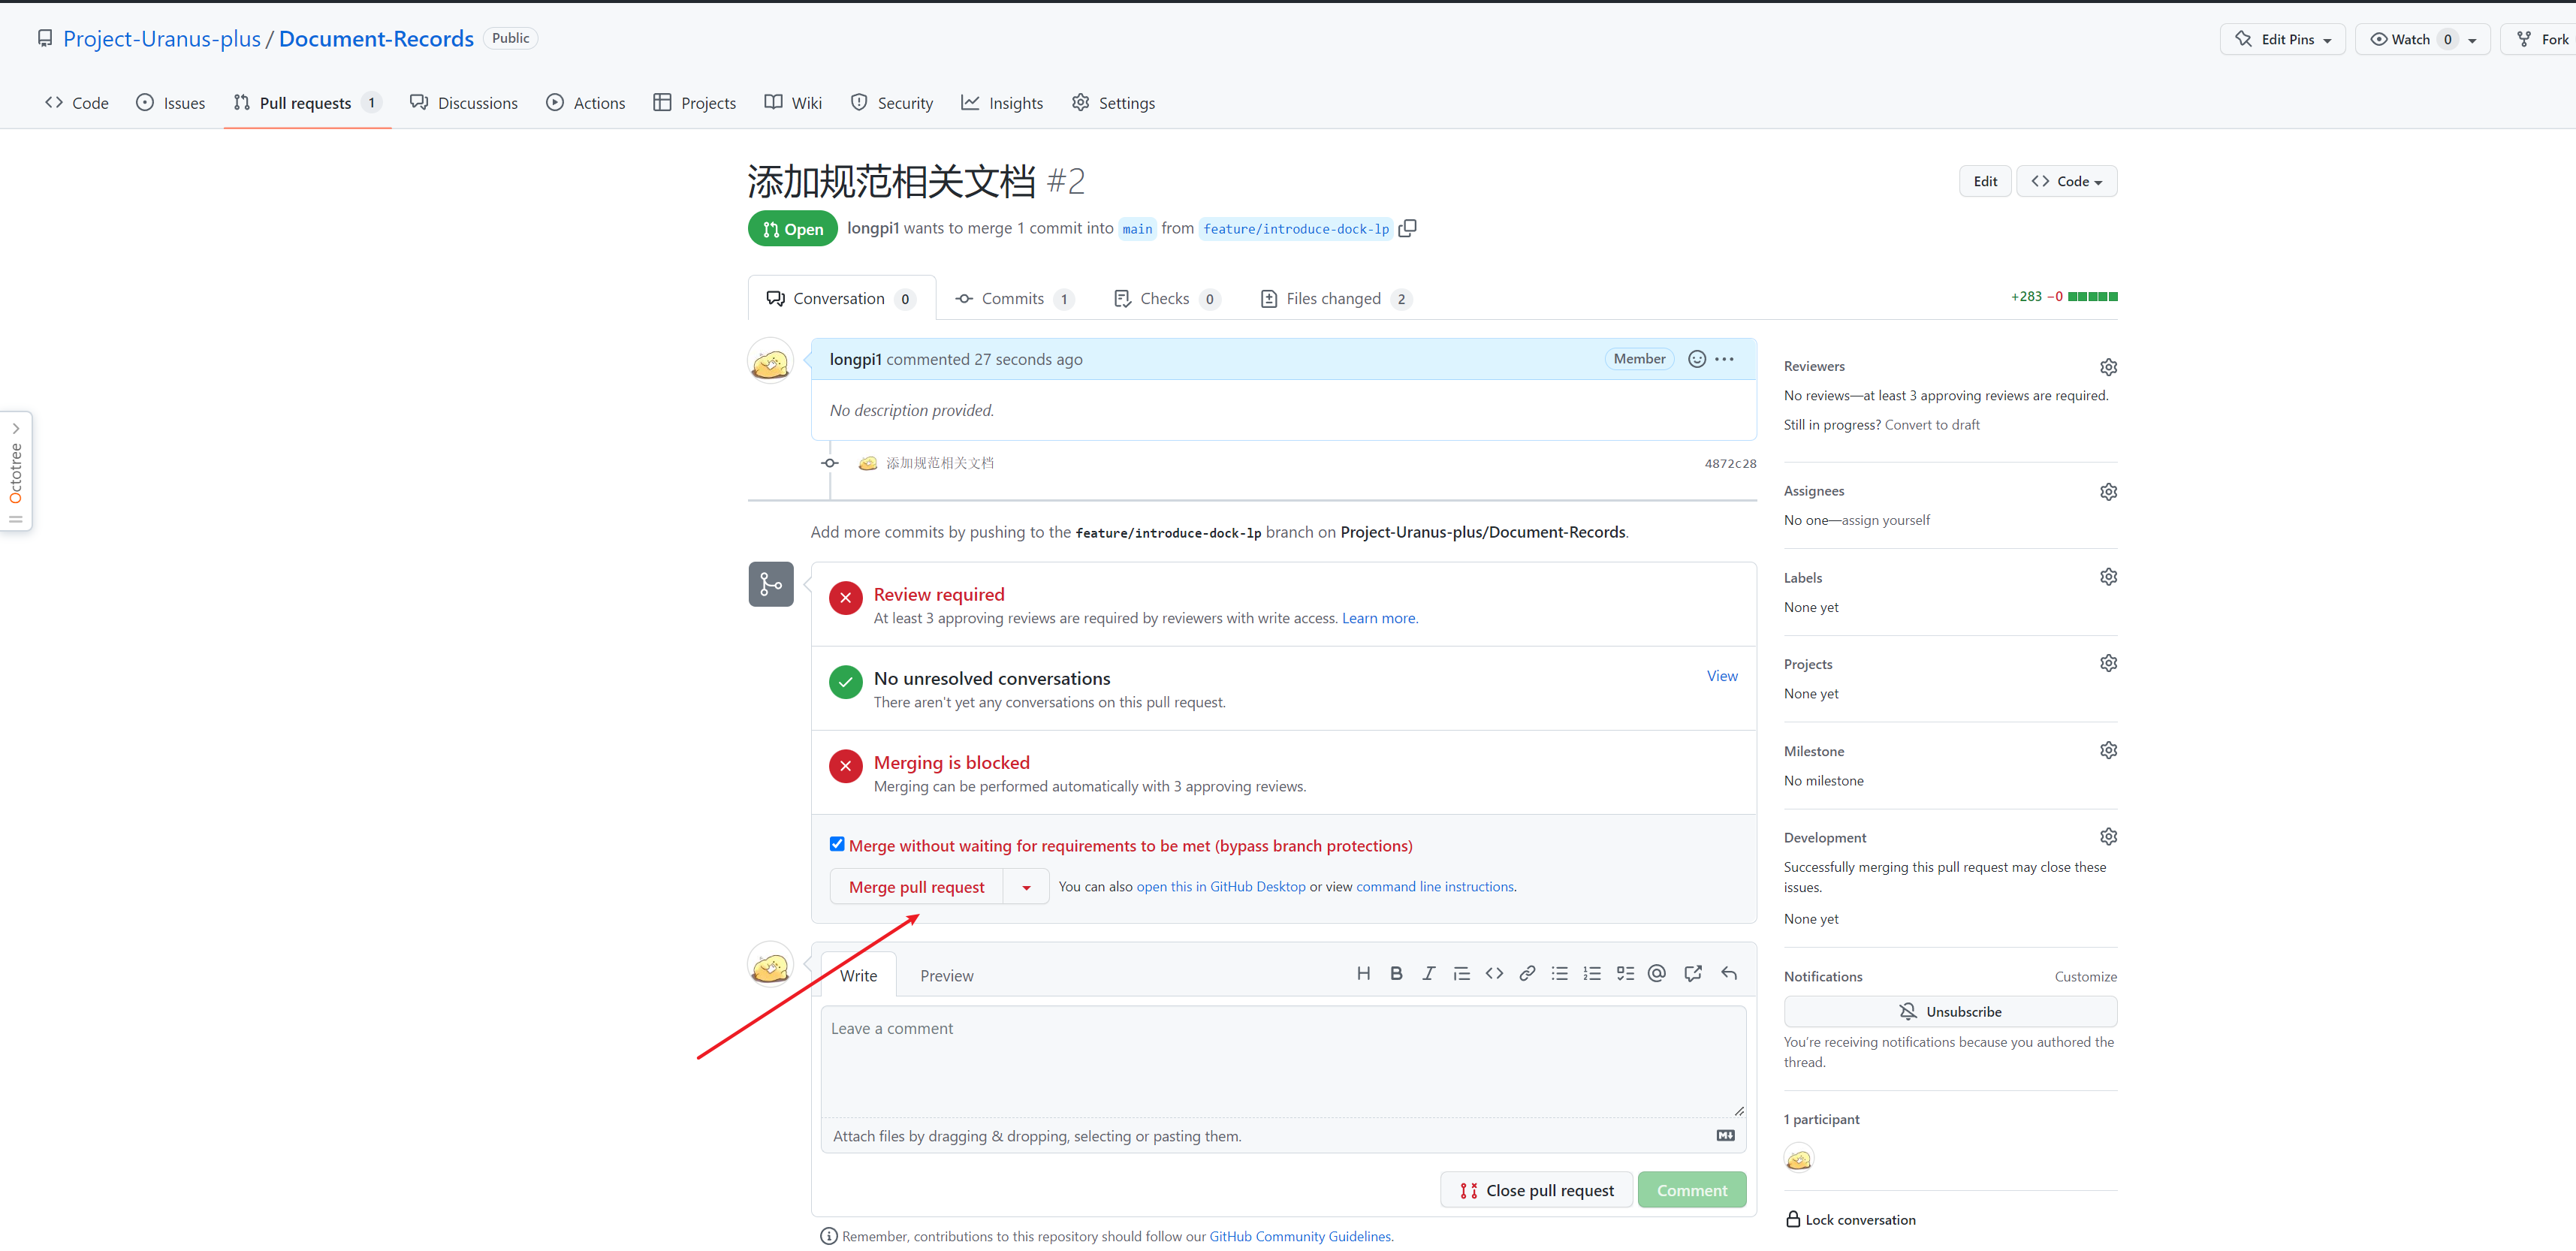
Task: Switch to the Preview tab
Action: (x=946, y=976)
